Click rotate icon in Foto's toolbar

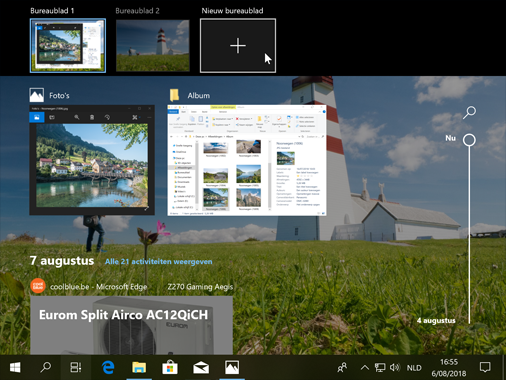(107, 117)
